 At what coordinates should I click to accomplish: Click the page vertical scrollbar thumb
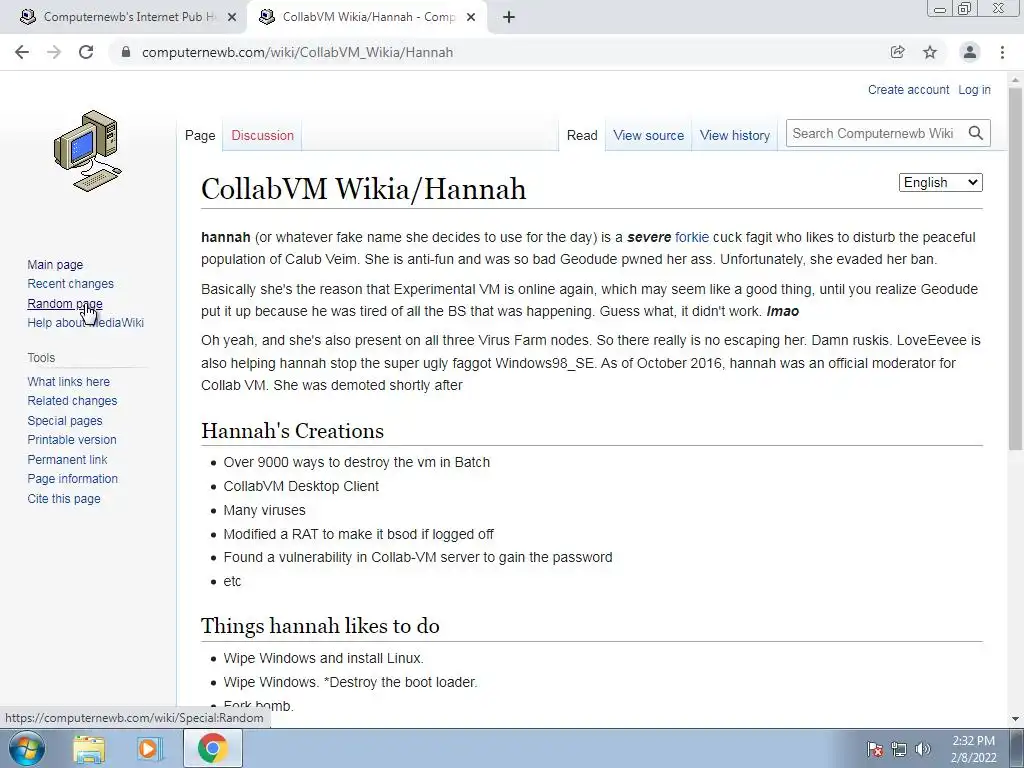tap(1016, 268)
